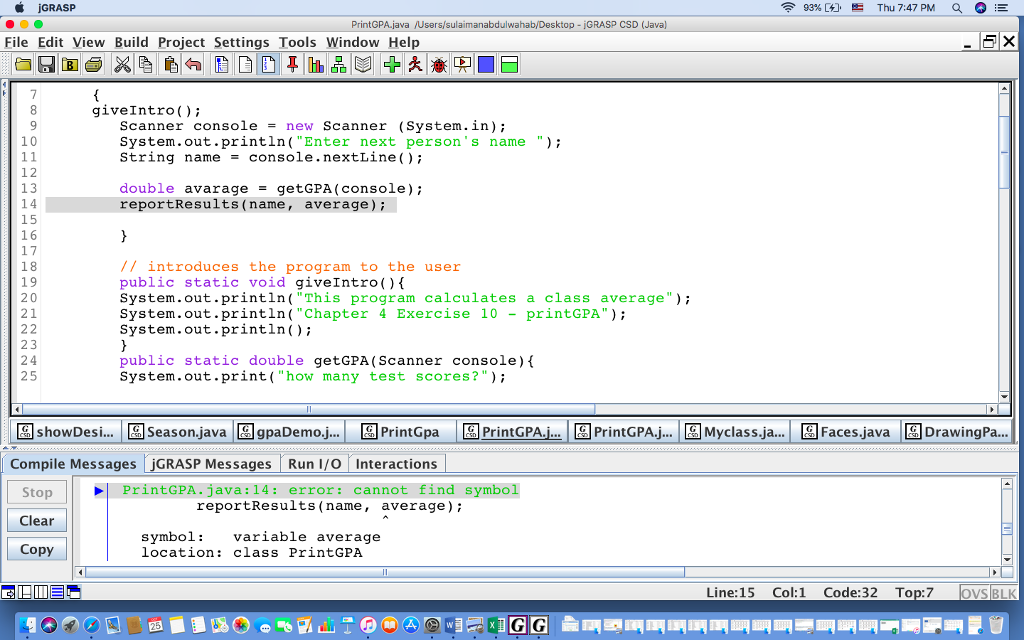Toggle the OVS indicator in the status bar
The height and width of the screenshot is (640, 1024).
tap(974, 592)
